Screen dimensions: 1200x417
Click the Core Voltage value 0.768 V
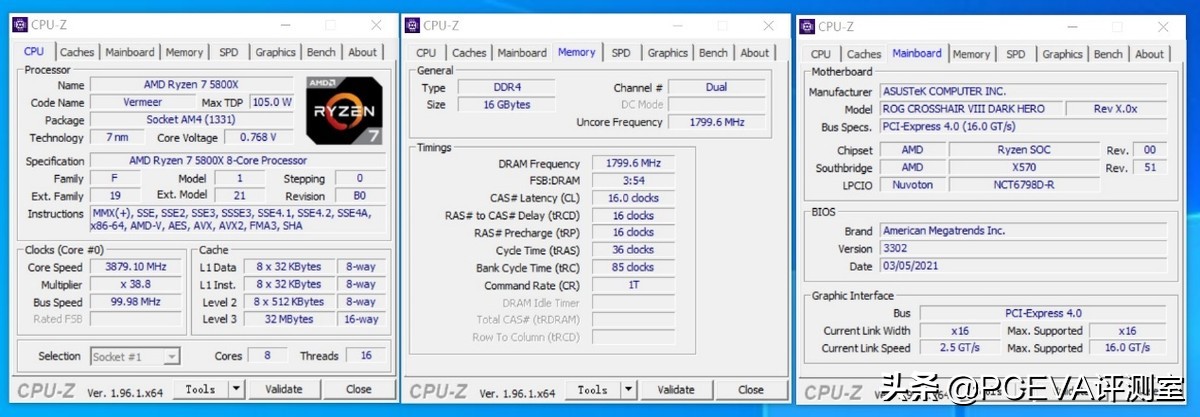(x=258, y=137)
